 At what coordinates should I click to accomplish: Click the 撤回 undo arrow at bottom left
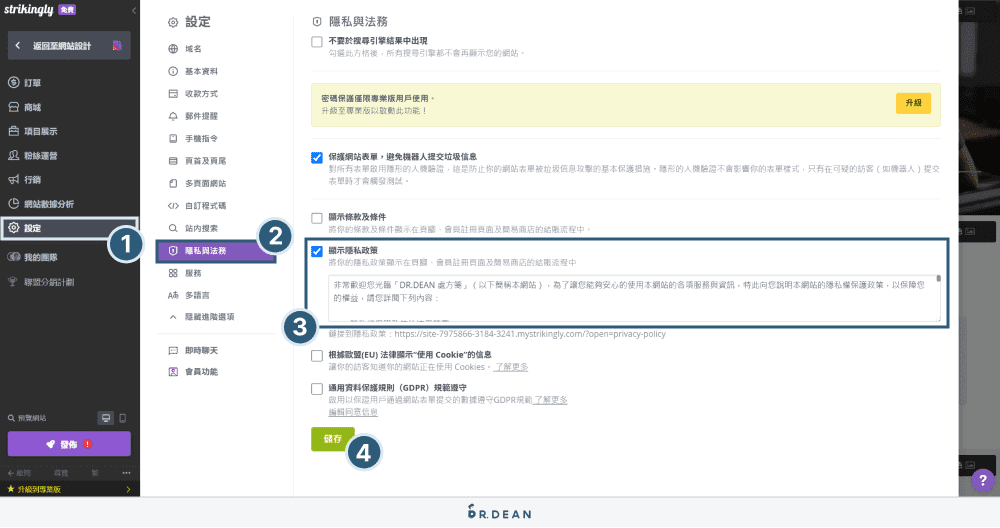coord(18,473)
